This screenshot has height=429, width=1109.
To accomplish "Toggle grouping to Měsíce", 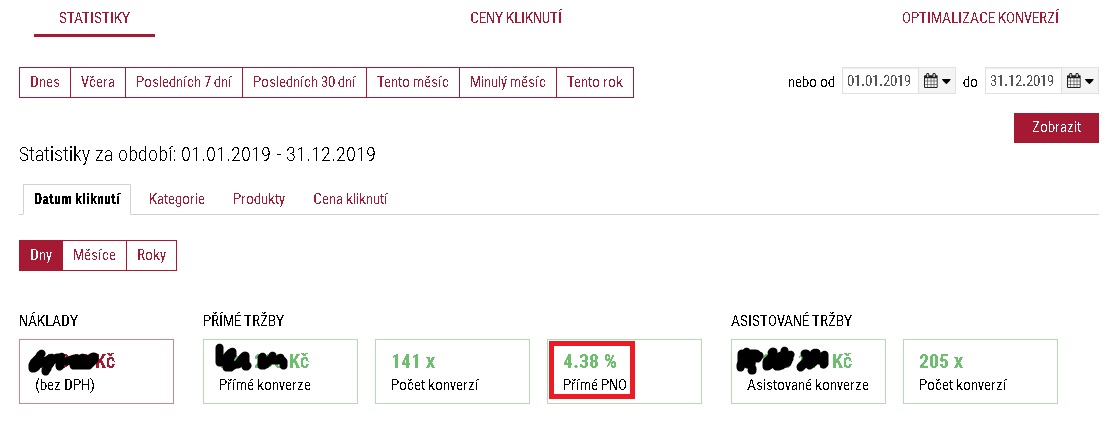I will [94, 255].
